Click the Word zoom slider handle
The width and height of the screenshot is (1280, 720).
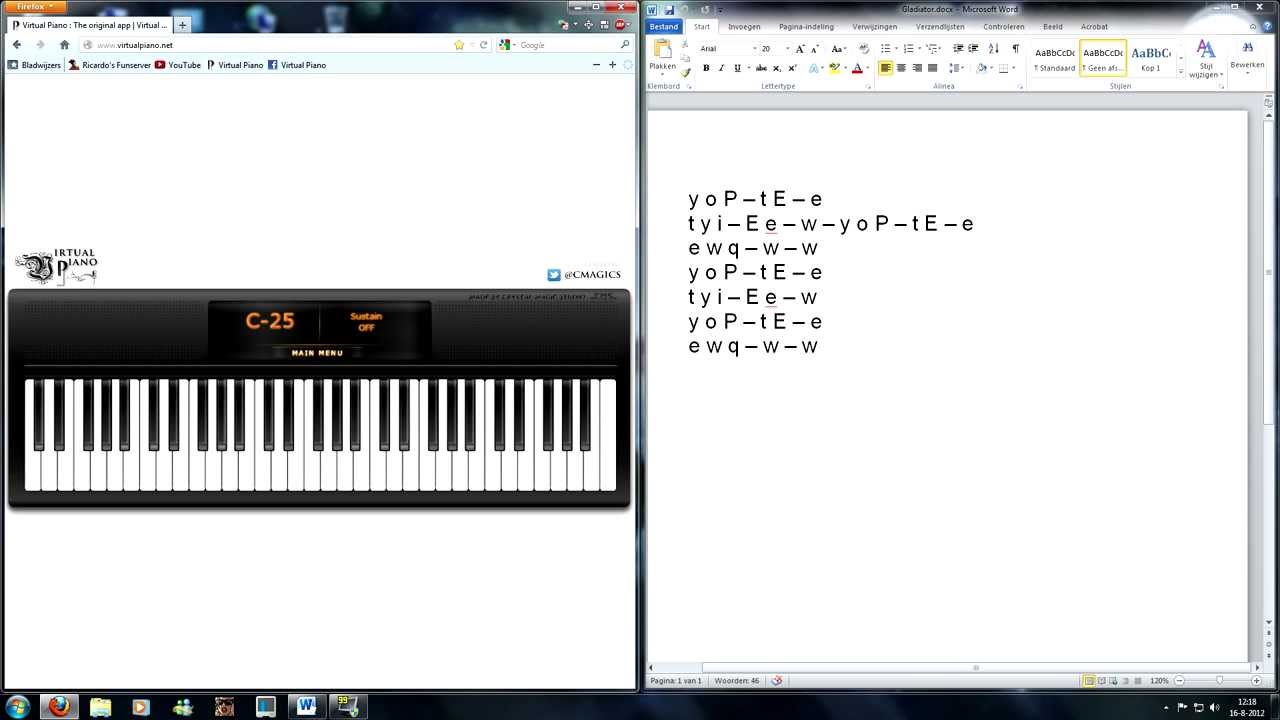(x=1219, y=680)
